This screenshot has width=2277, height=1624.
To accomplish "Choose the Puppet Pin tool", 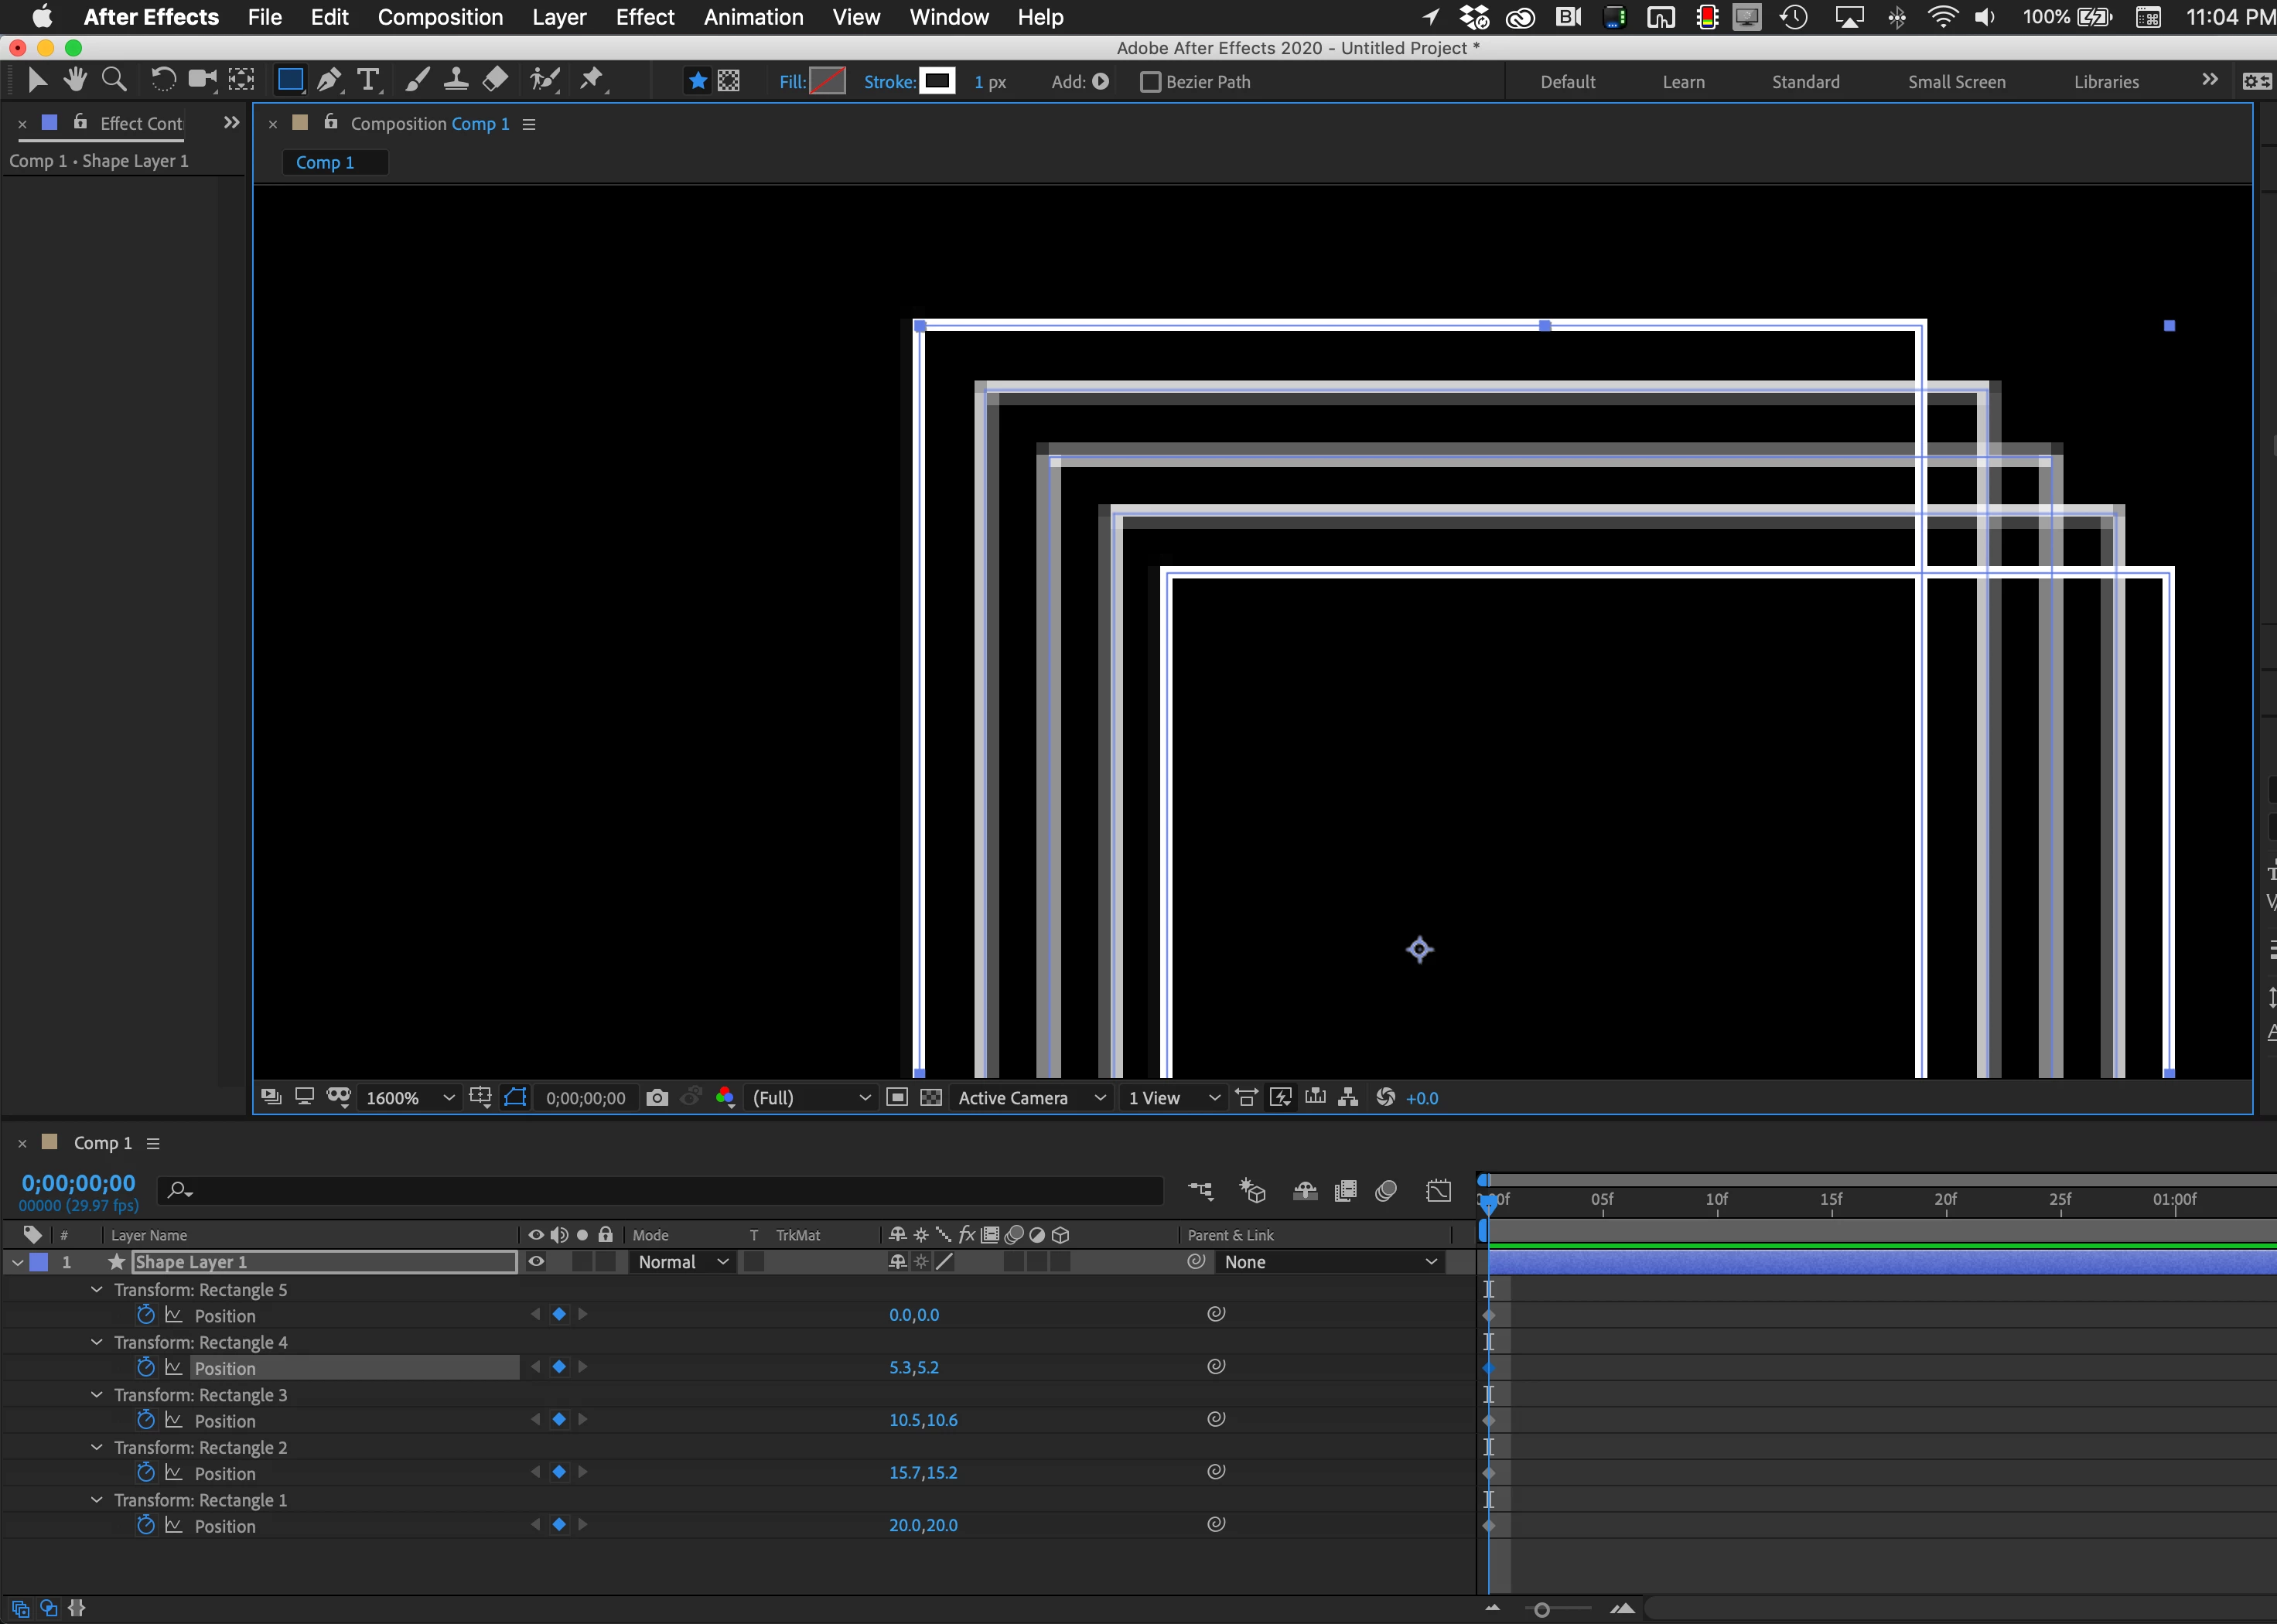I will [592, 80].
